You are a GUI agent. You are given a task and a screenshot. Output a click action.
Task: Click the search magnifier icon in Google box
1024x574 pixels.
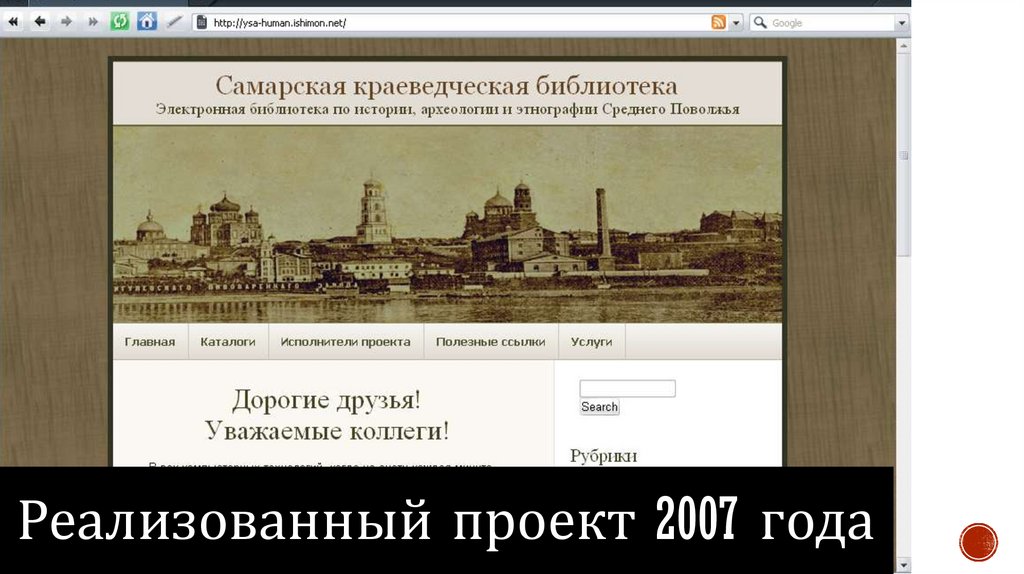pos(760,23)
